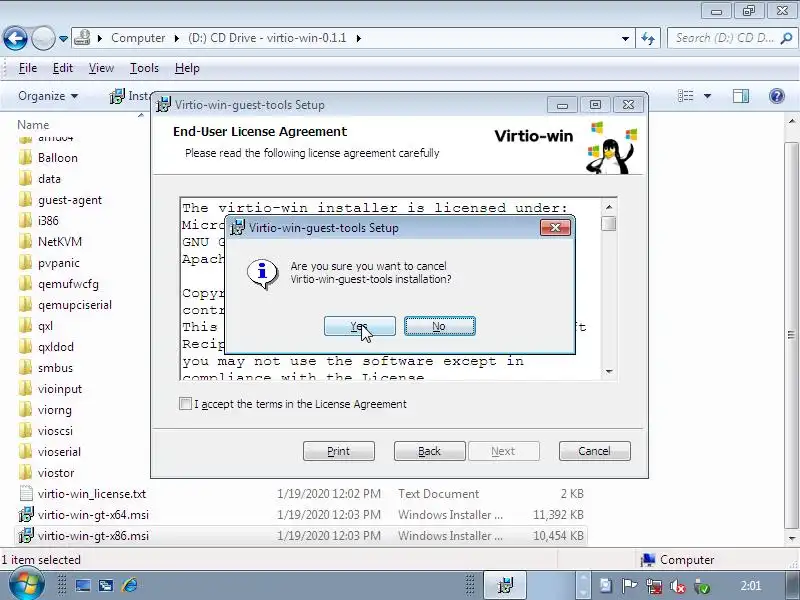Click the muted volume tray icon

[x=678, y=587]
